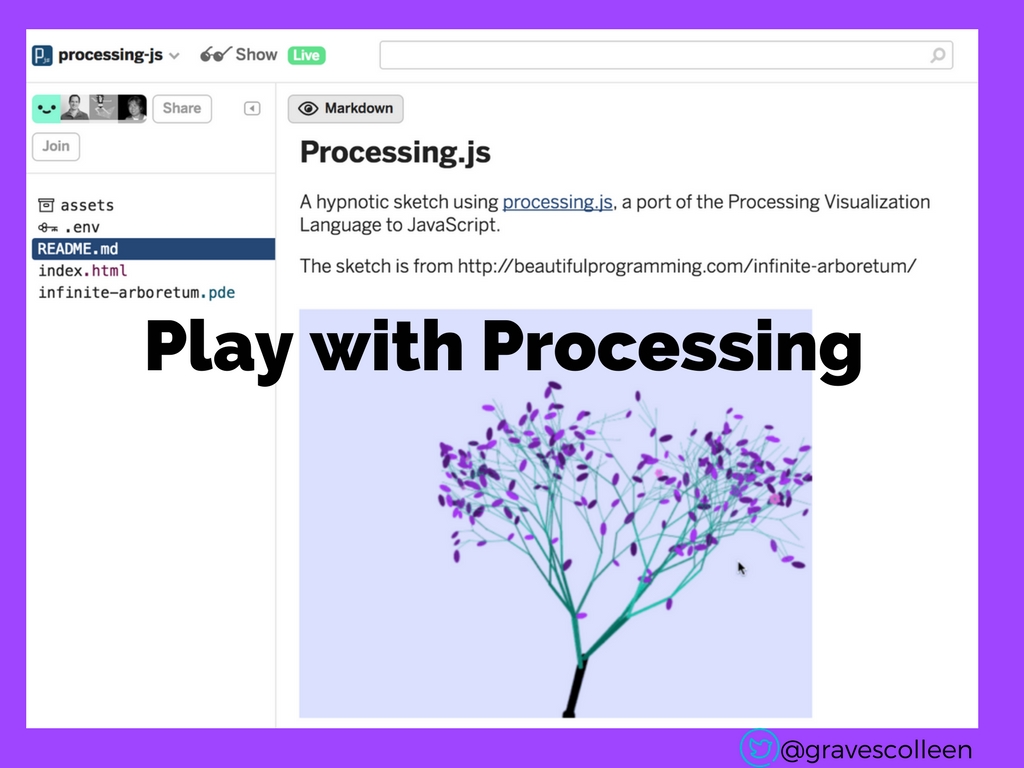Open the assets folder in file list
Image resolution: width=1024 pixels, height=768 pixels.
(x=86, y=205)
